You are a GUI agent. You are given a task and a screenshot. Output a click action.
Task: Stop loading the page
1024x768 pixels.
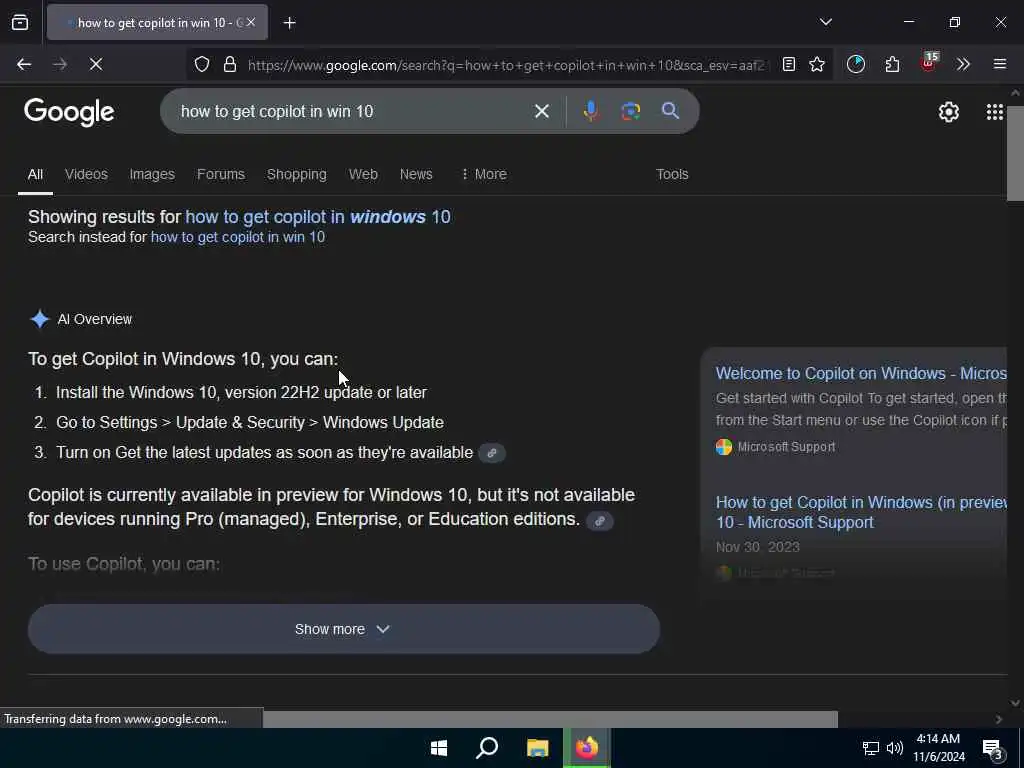(x=95, y=64)
